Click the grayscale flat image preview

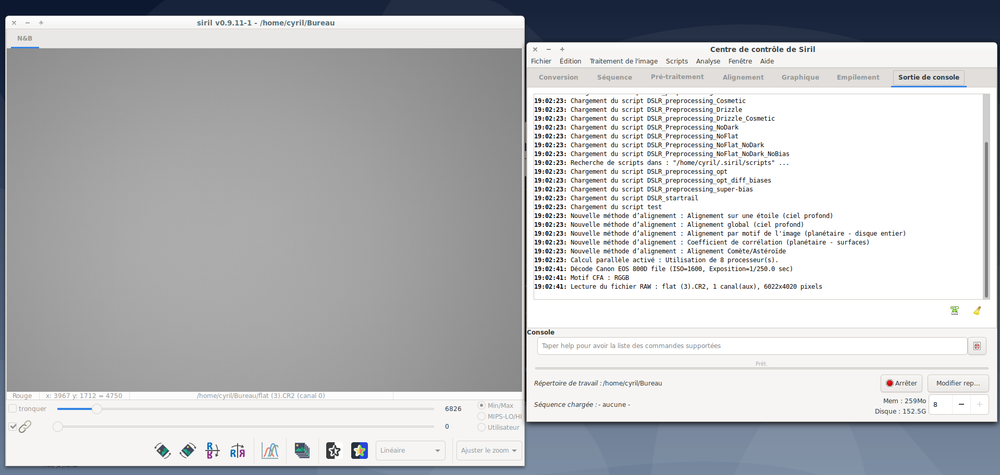coord(264,220)
